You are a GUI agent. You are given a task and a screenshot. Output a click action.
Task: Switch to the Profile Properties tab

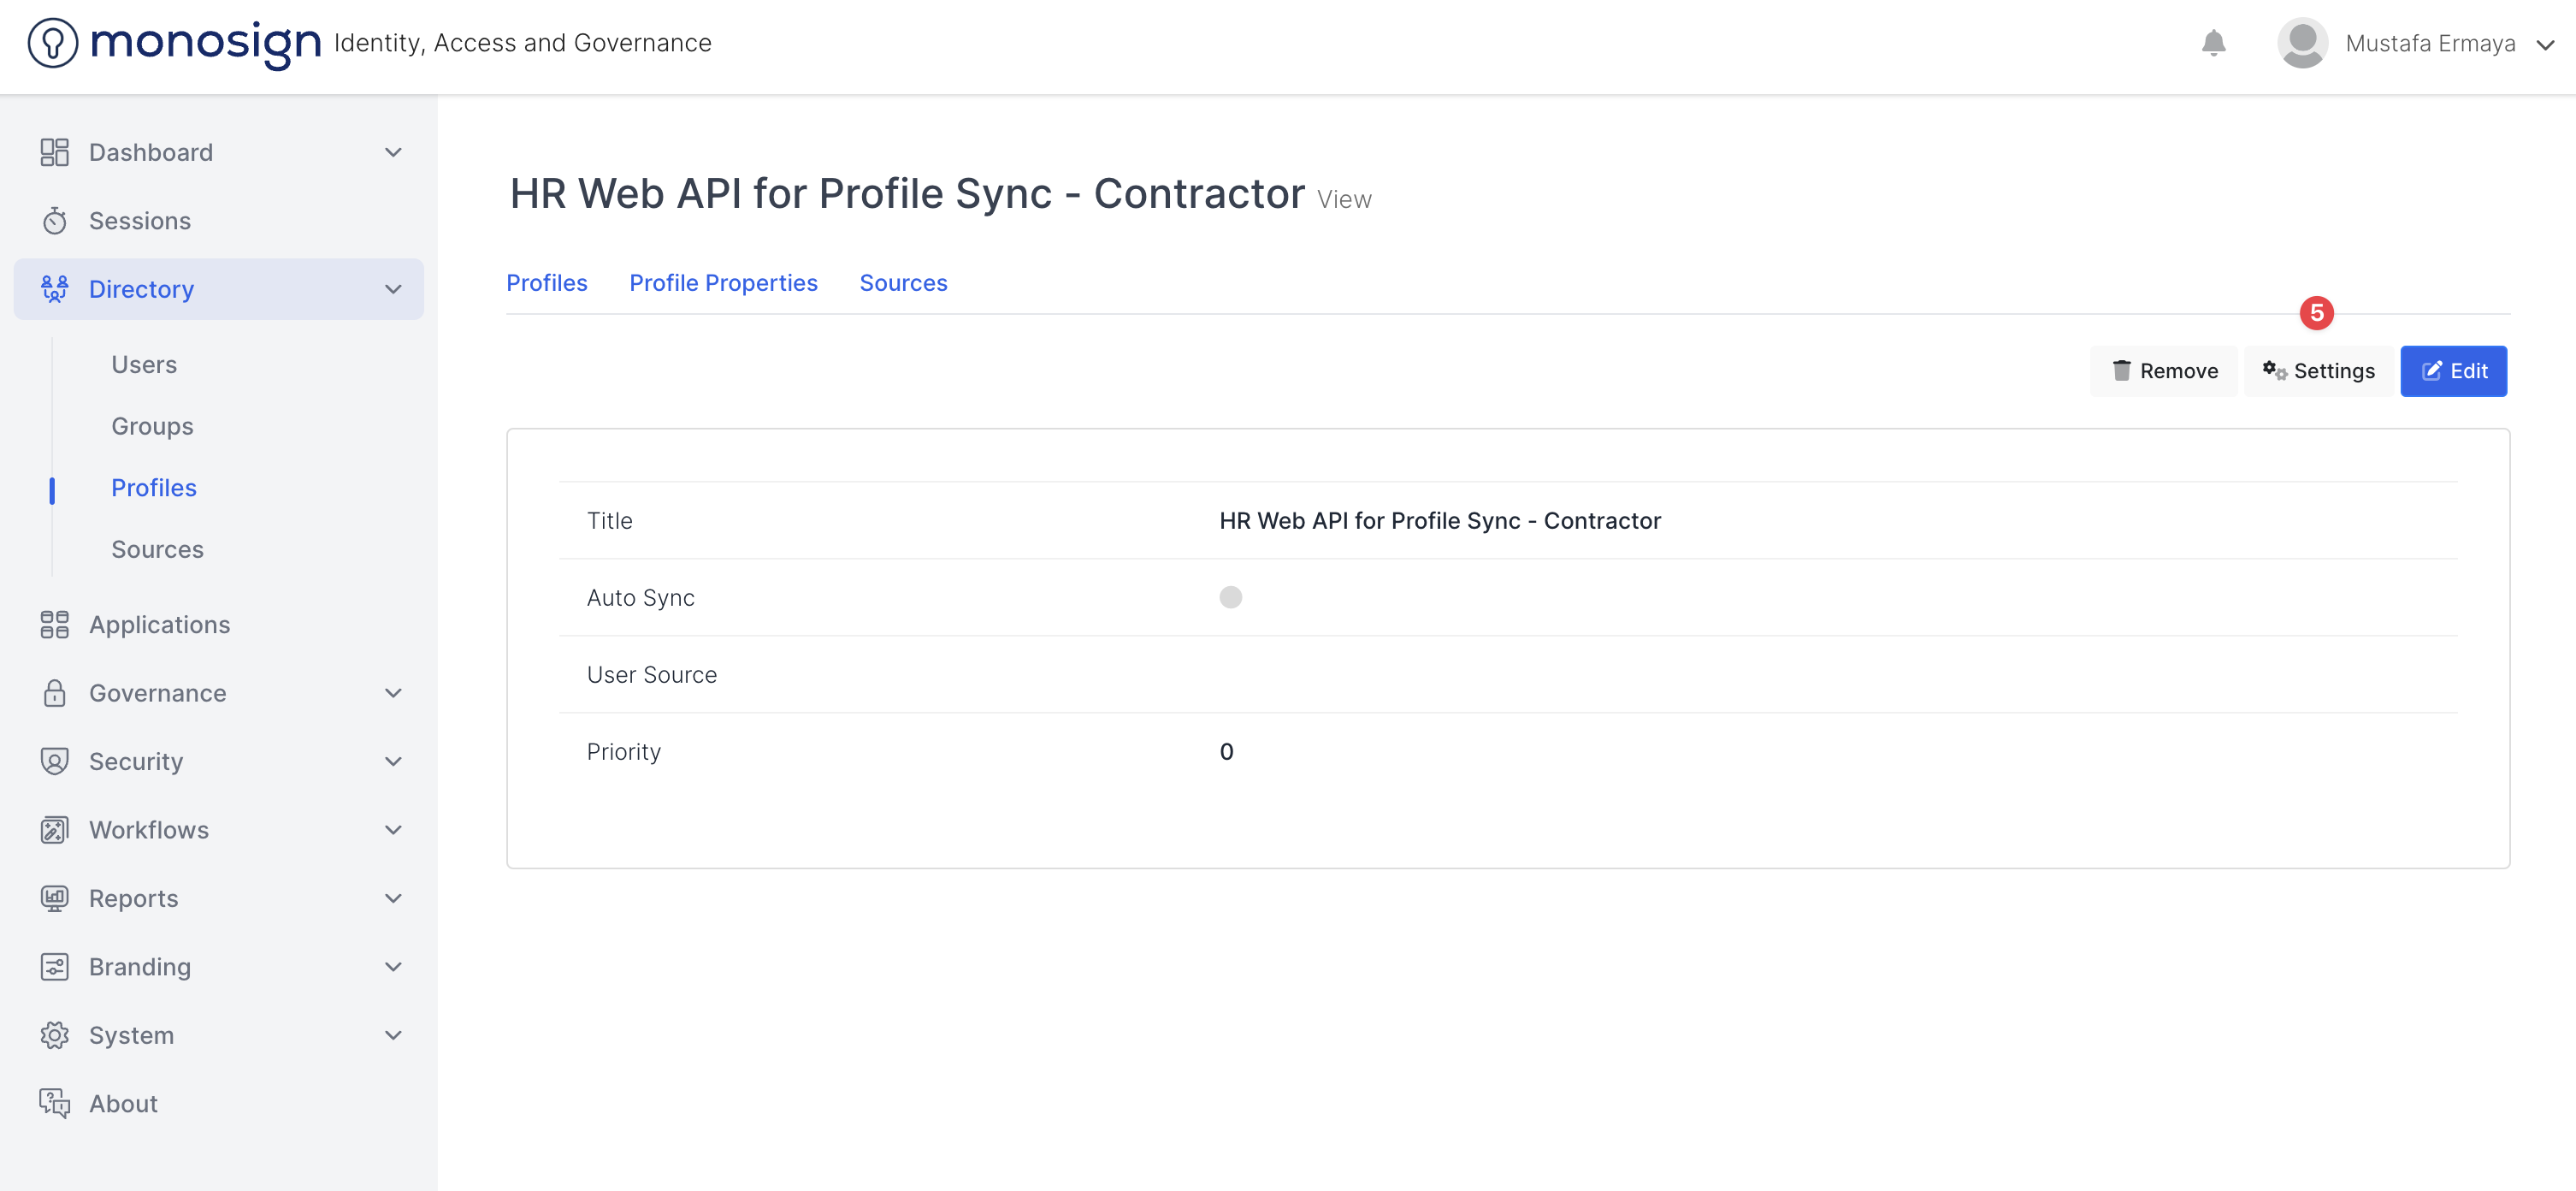coord(723,283)
